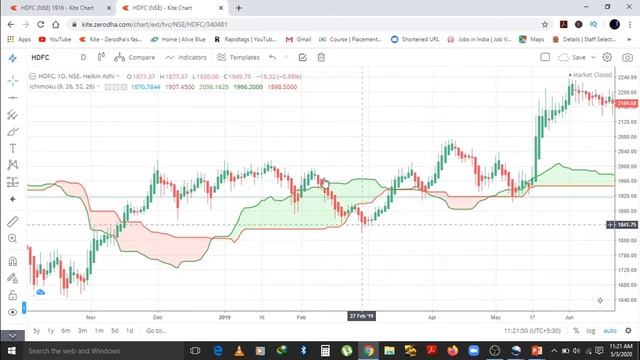The height and width of the screenshot is (360, 640).
Task: Open the Windows Start menu
Action: pyautogui.click(x=11, y=351)
